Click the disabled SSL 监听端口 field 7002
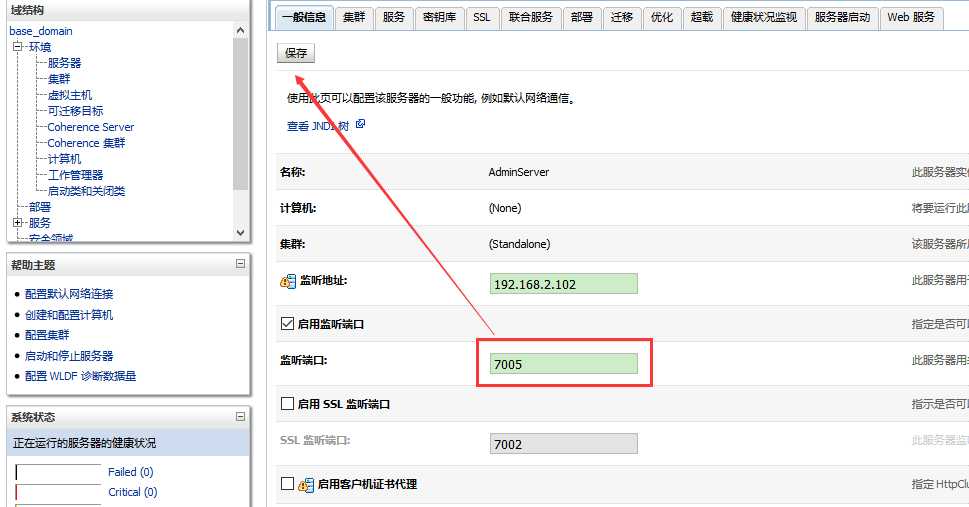 (x=564, y=444)
